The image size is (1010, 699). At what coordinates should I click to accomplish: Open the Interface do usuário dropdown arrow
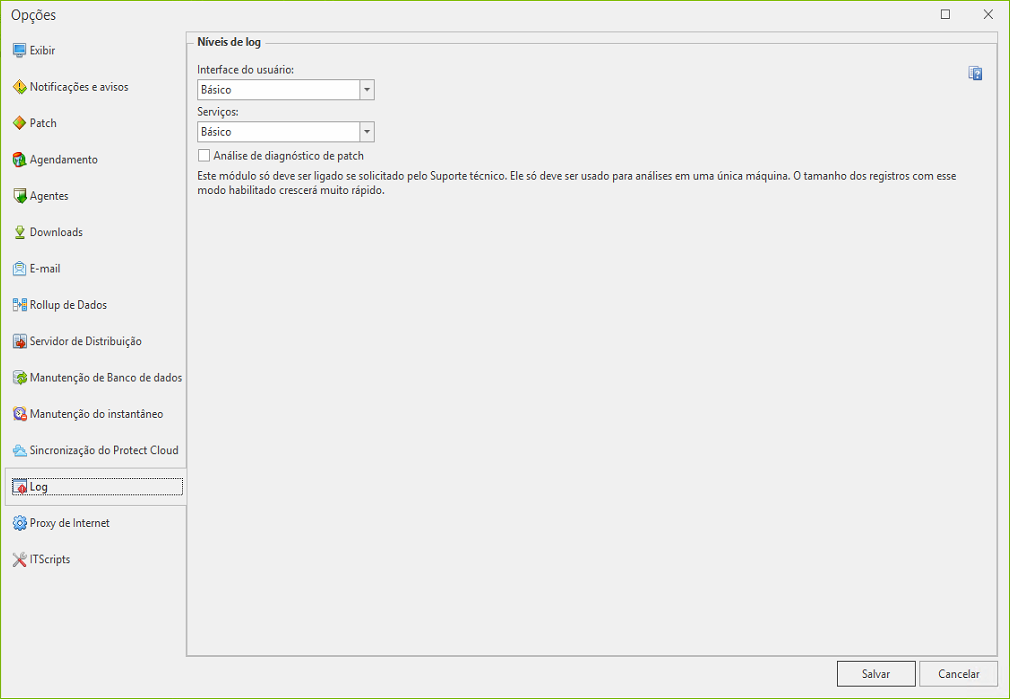367,90
